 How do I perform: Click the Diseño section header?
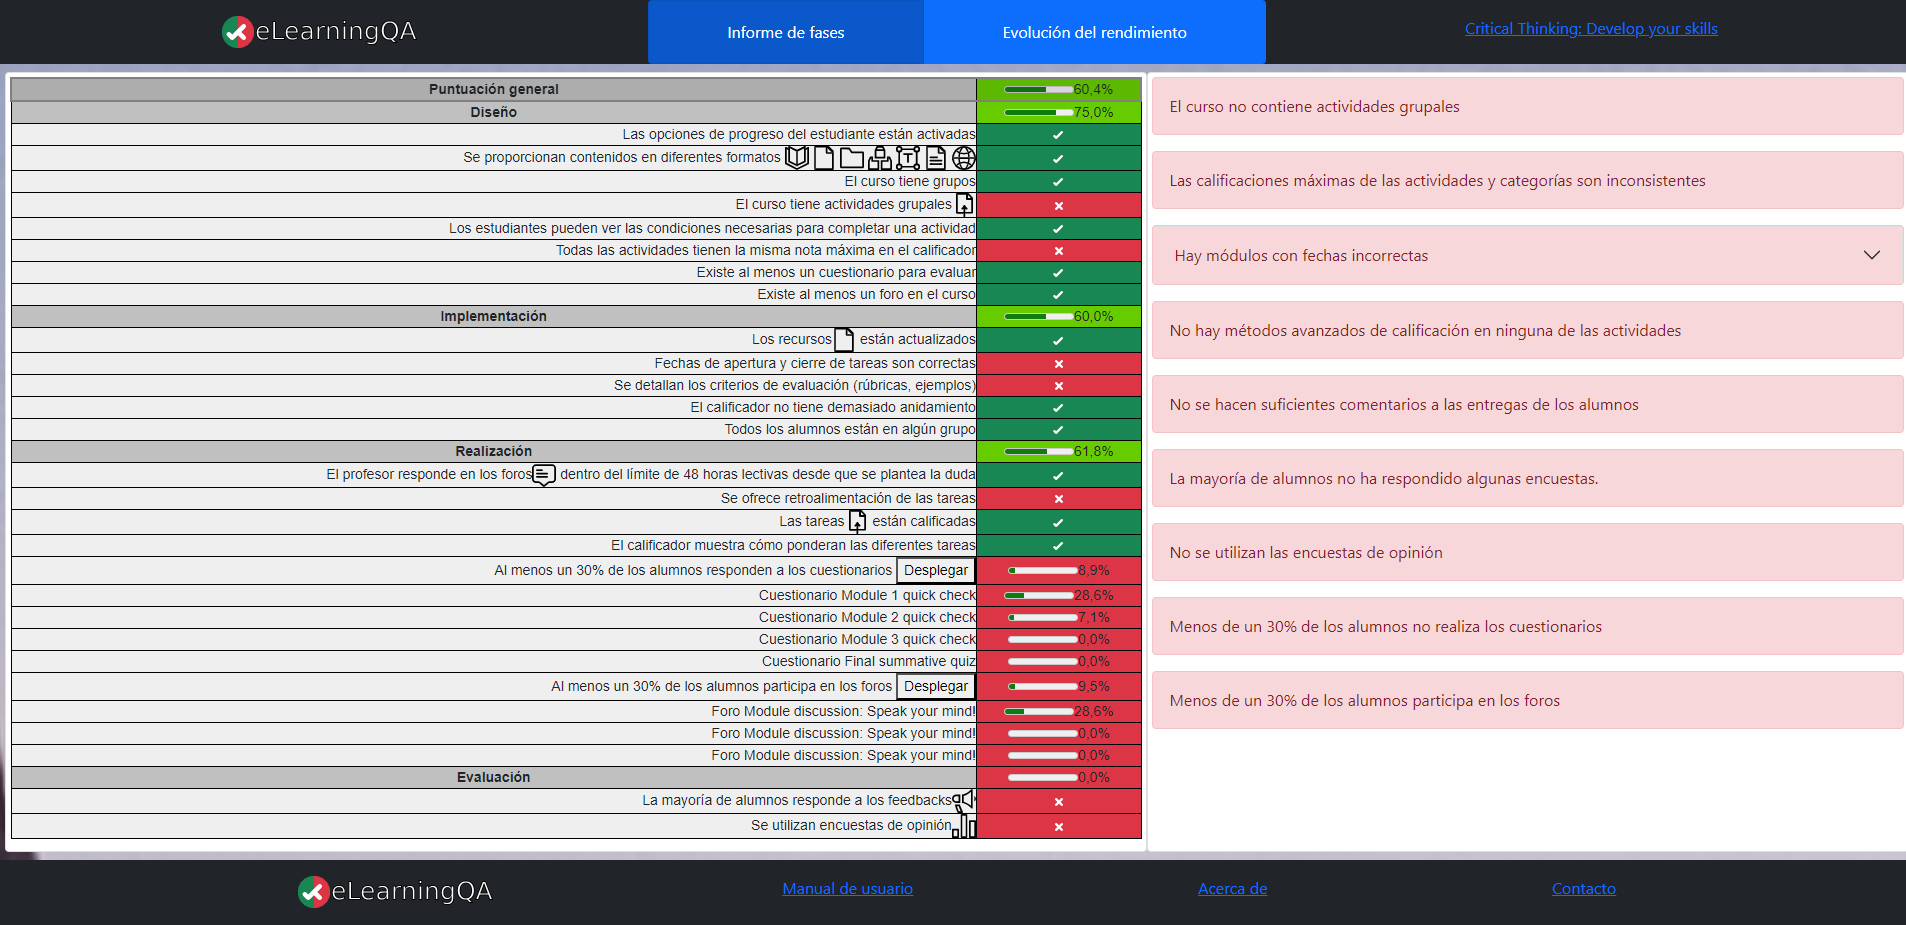tap(494, 112)
